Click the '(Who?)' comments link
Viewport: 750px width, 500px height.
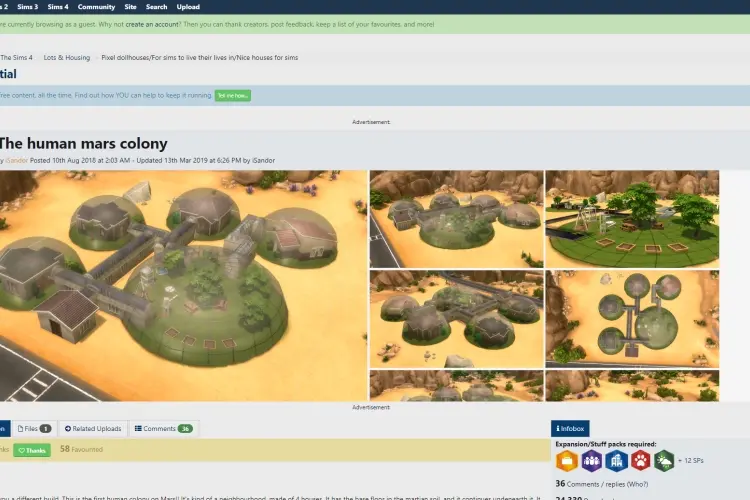[x=637, y=484]
